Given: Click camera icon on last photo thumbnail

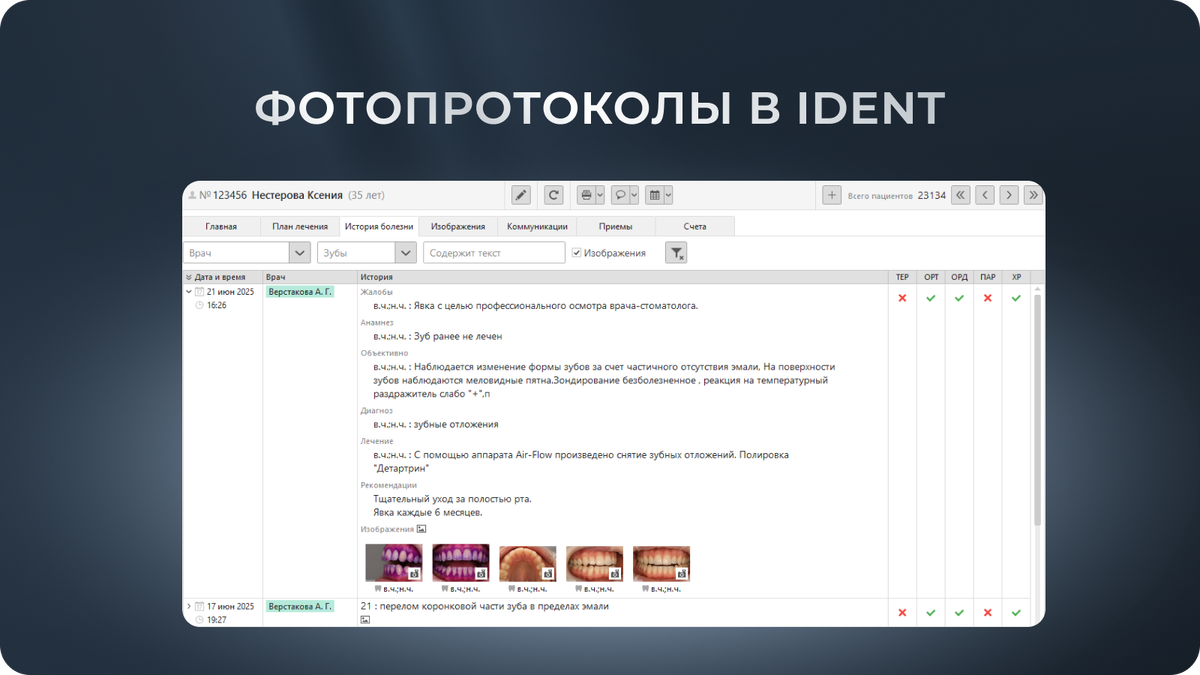Looking at the screenshot, I should point(681,574).
